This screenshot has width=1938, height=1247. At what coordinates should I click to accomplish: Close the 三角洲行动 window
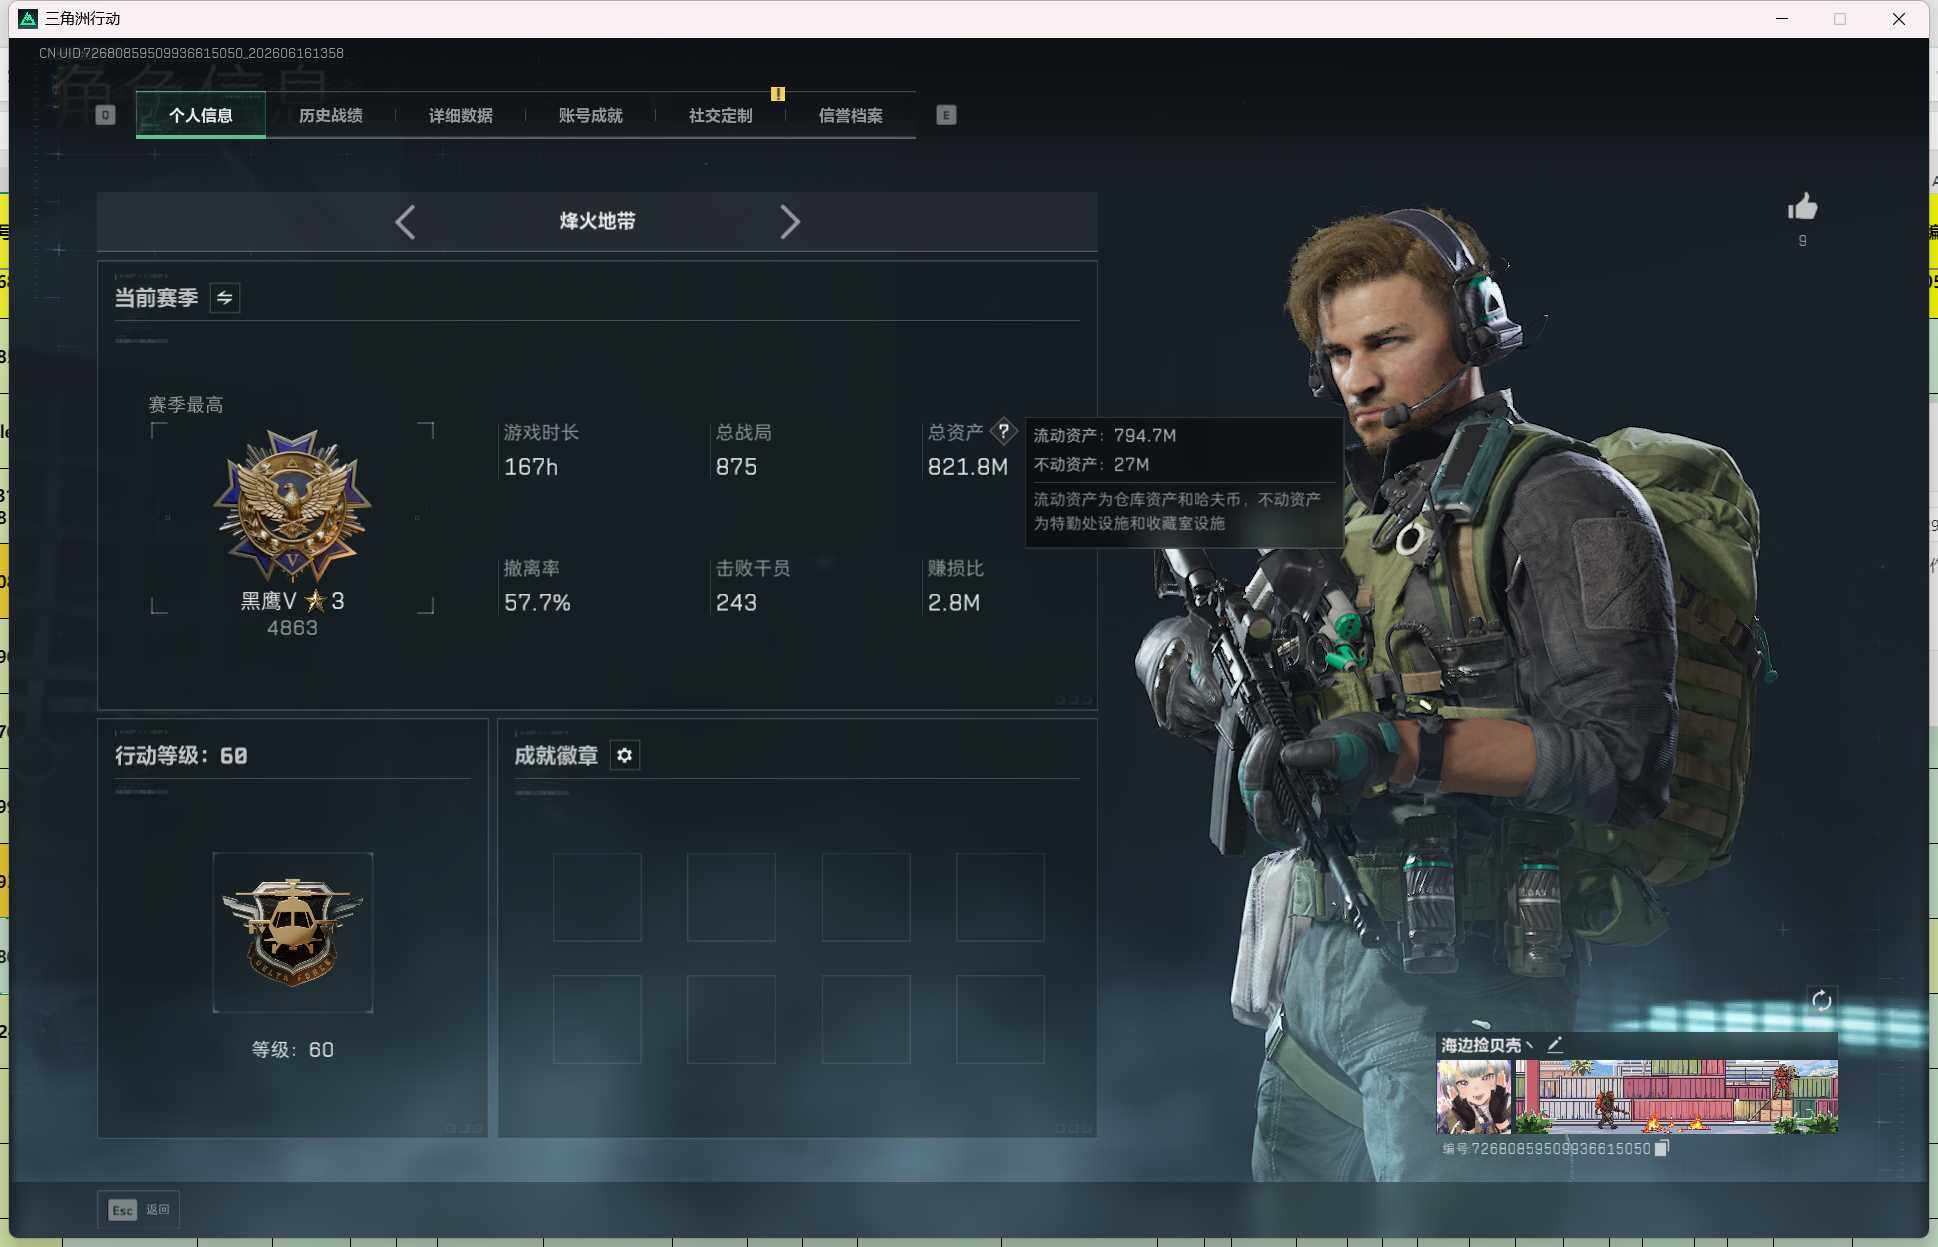(1898, 18)
